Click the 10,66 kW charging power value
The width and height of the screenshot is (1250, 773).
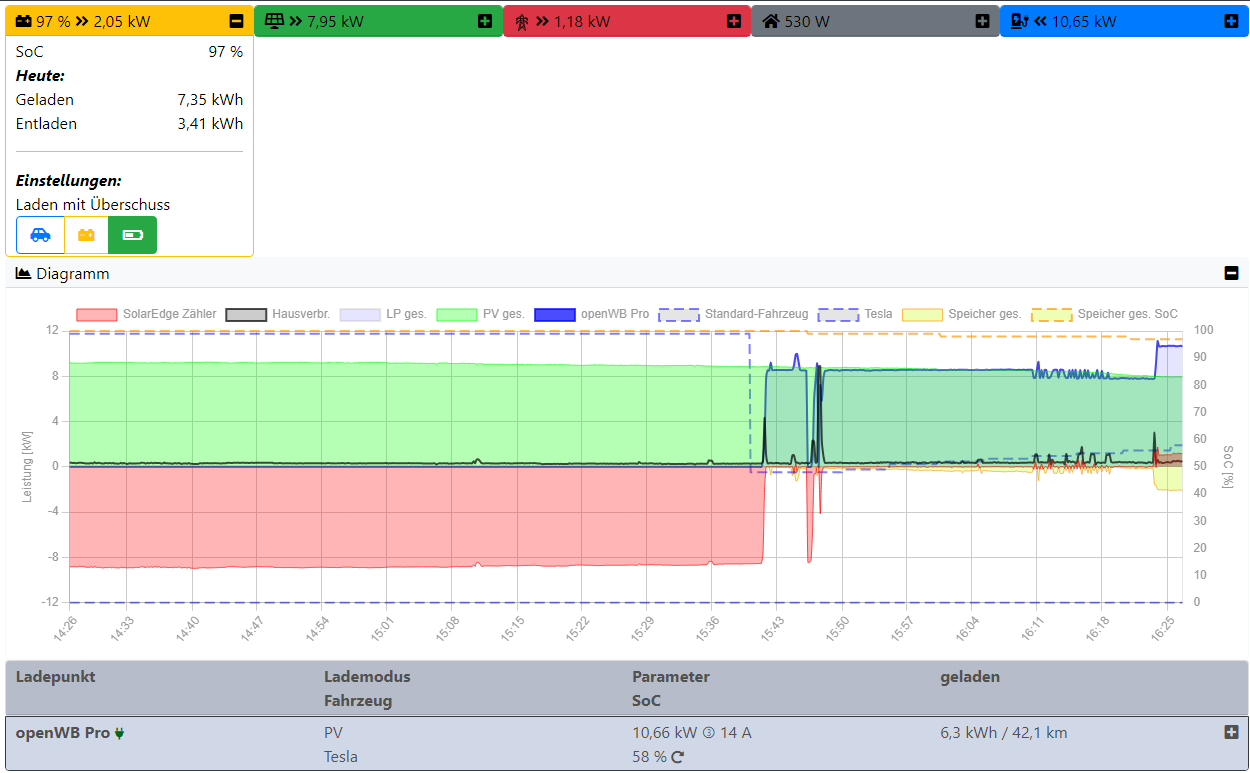[665, 733]
